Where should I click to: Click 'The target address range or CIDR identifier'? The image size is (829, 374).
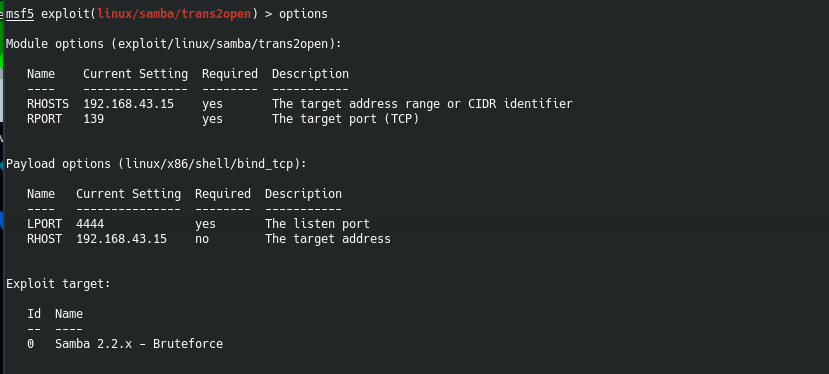[422, 104]
